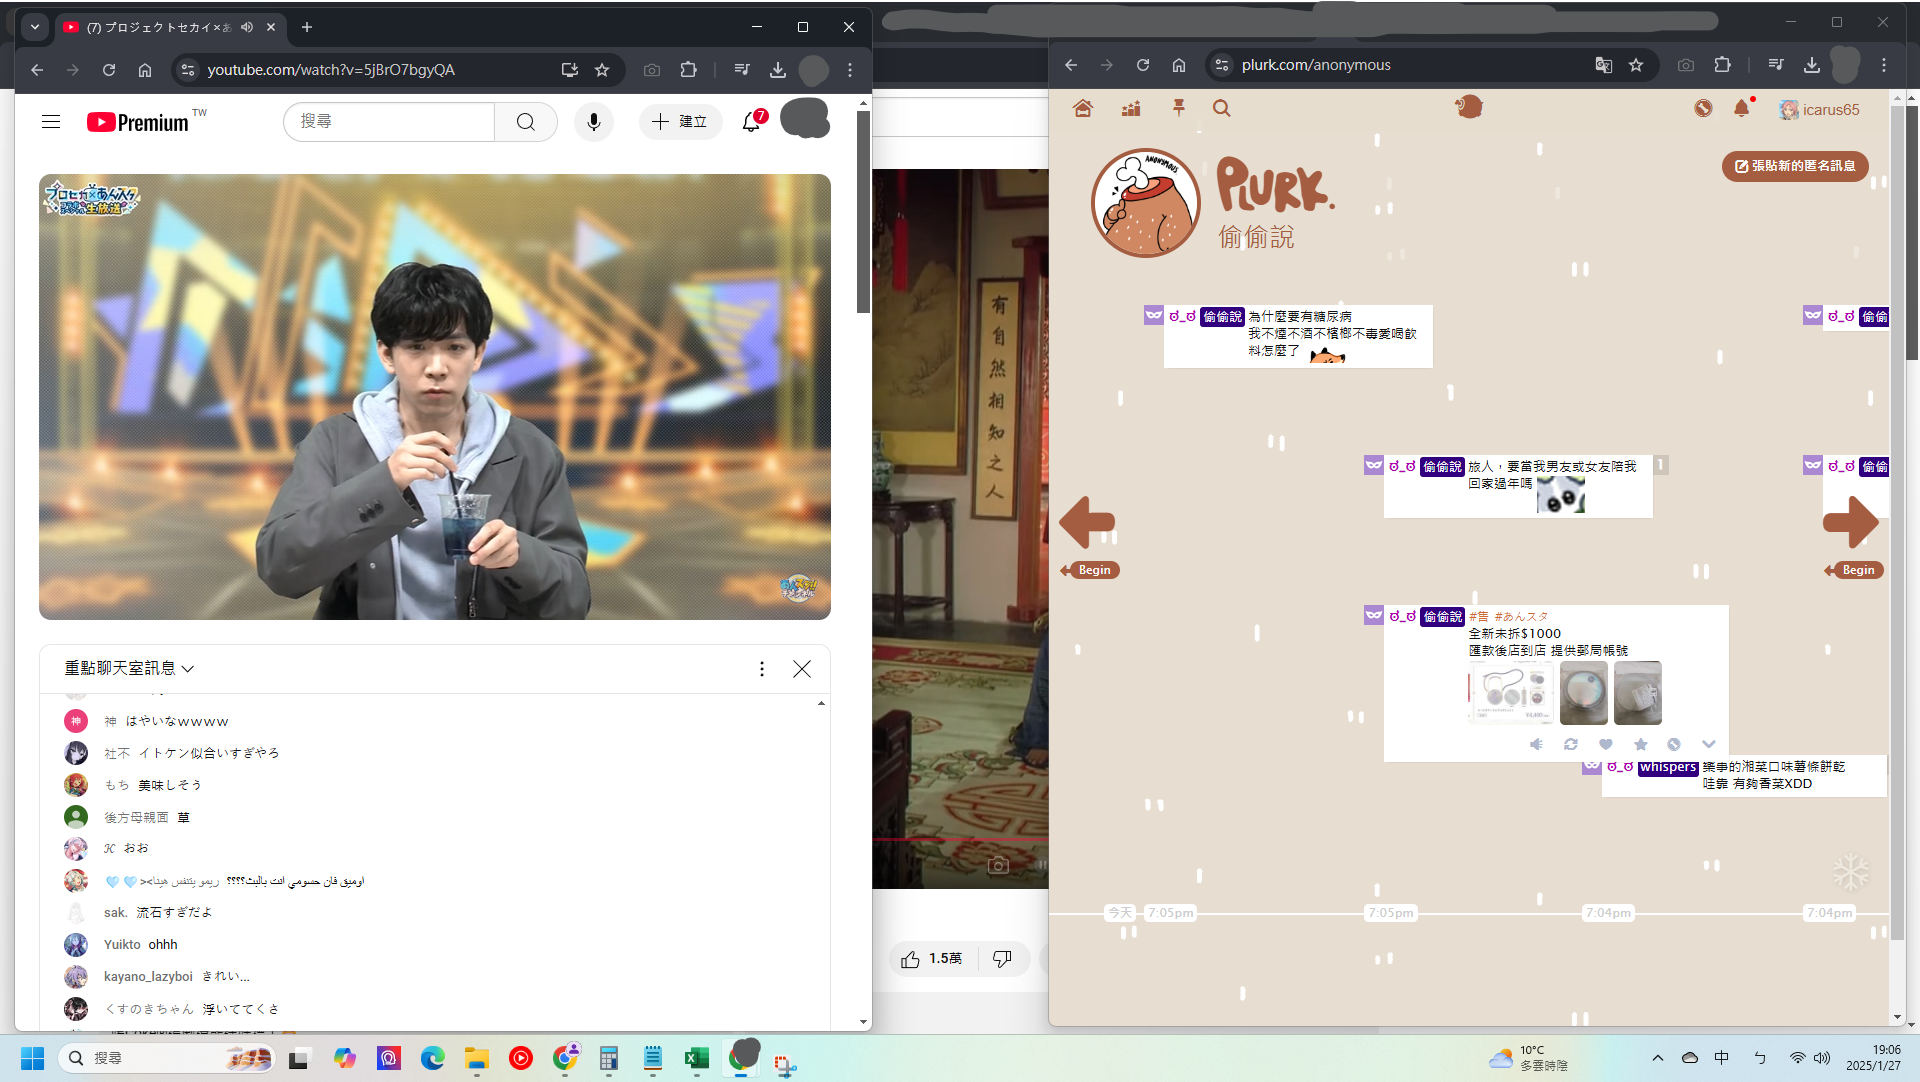Click YouTube Premium logo
The width and height of the screenshot is (1920, 1082).
pyautogui.click(x=138, y=122)
